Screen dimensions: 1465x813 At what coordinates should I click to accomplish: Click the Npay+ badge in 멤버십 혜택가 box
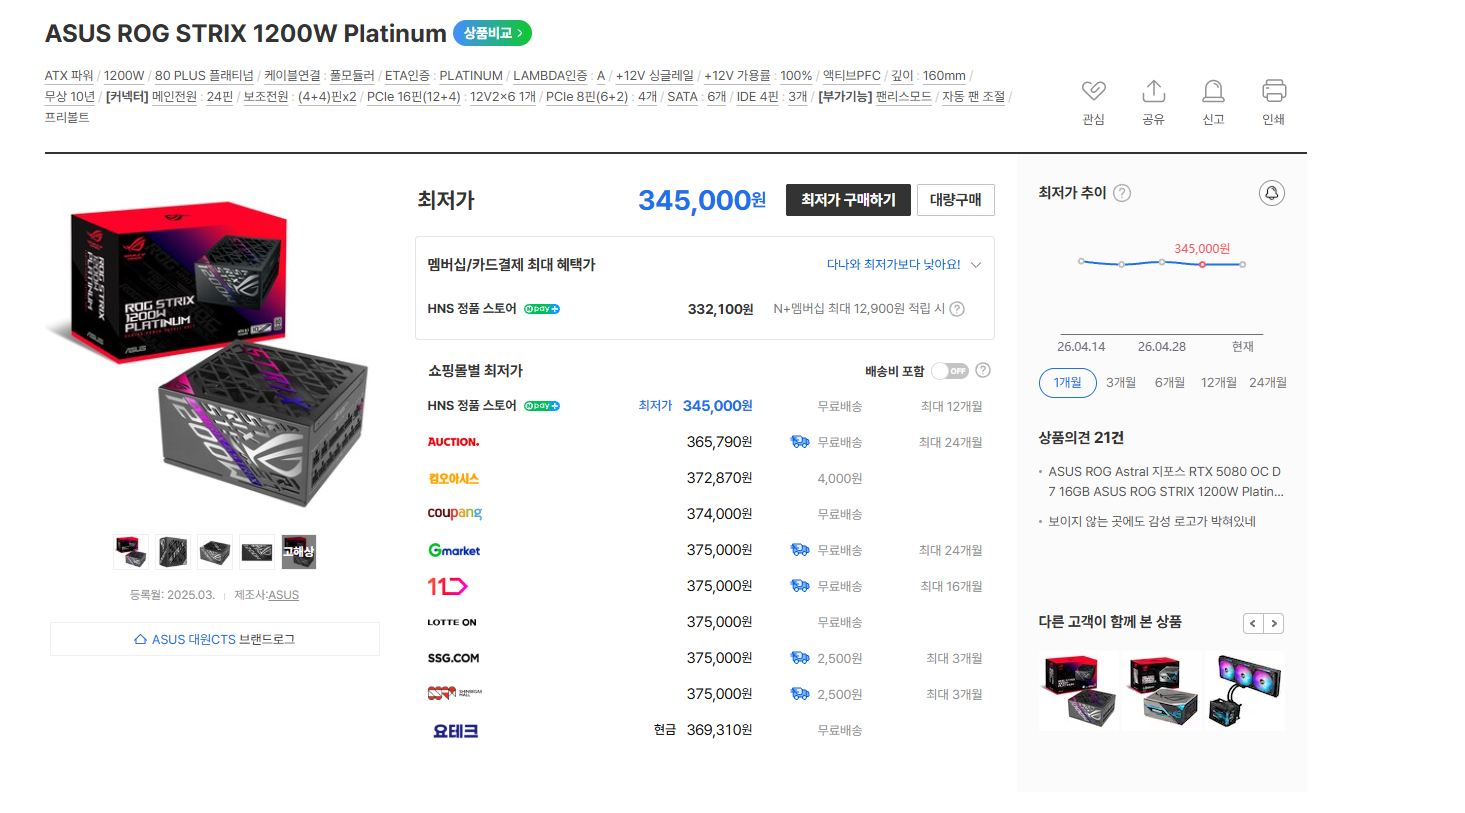coord(542,309)
